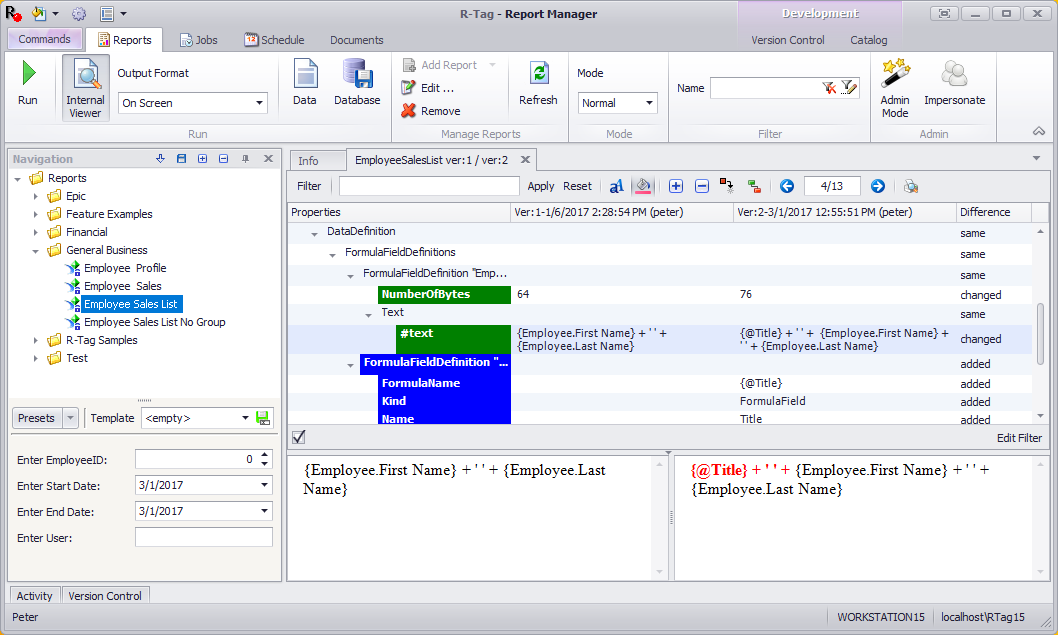Pick highlight color in comparison toolbar
The image size is (1058, 635).
pos(644,186)
